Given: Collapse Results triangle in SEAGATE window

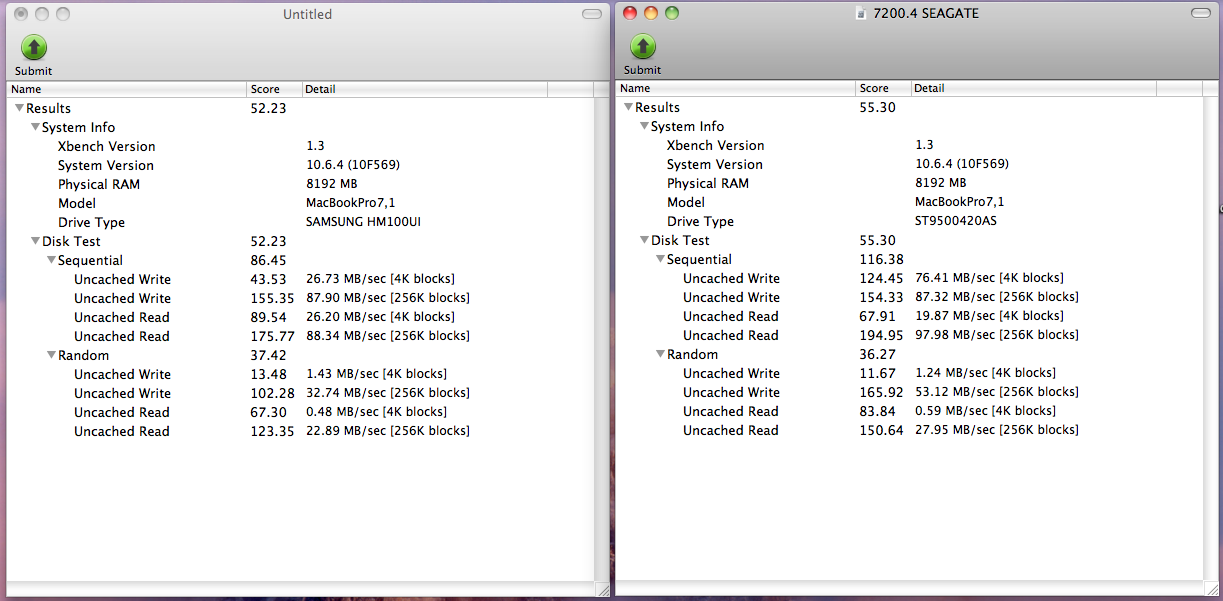Looking at the screenshot, I should [x=628, y=107].
